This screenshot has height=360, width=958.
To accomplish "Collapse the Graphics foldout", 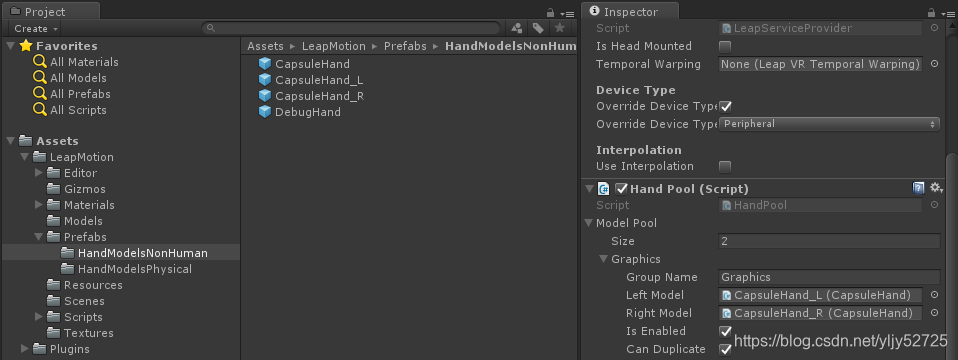I will (x=604, y=259).
